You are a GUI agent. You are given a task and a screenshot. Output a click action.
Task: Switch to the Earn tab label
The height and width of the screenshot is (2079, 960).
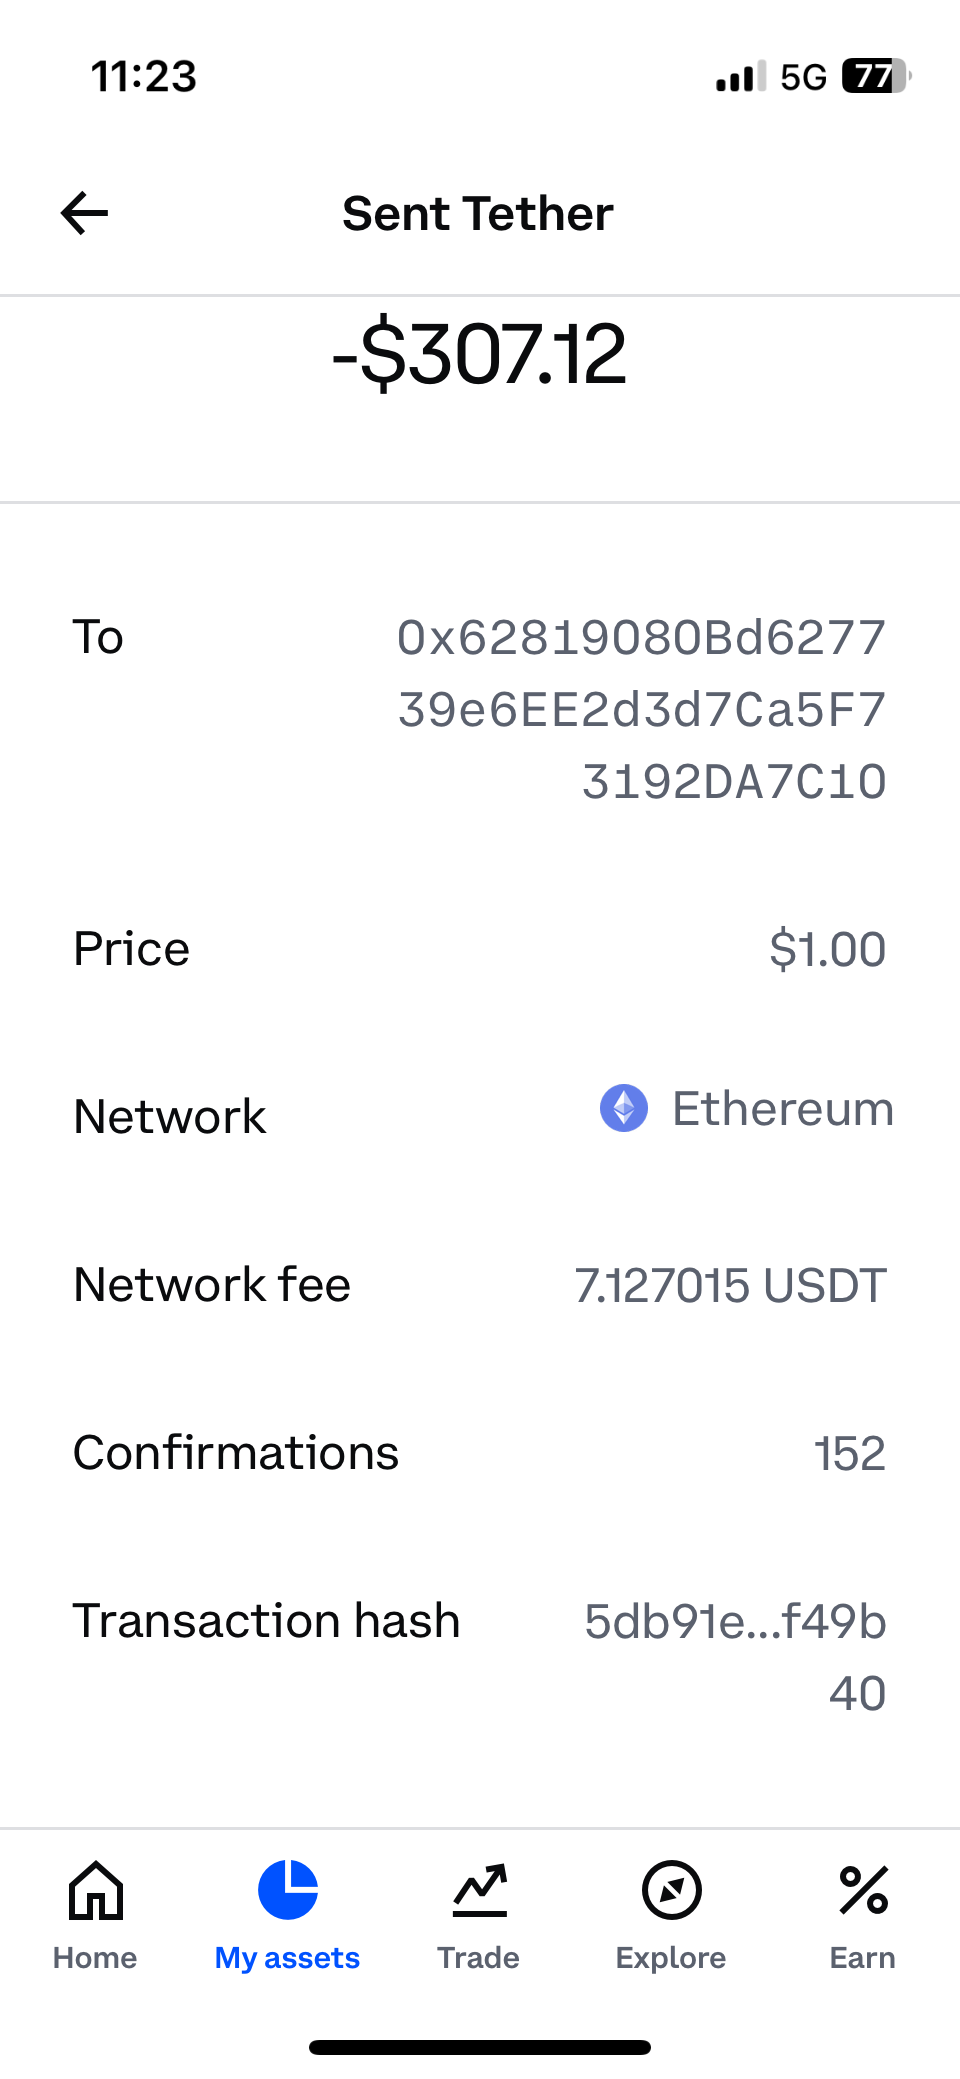click(x=863, y=1958)
